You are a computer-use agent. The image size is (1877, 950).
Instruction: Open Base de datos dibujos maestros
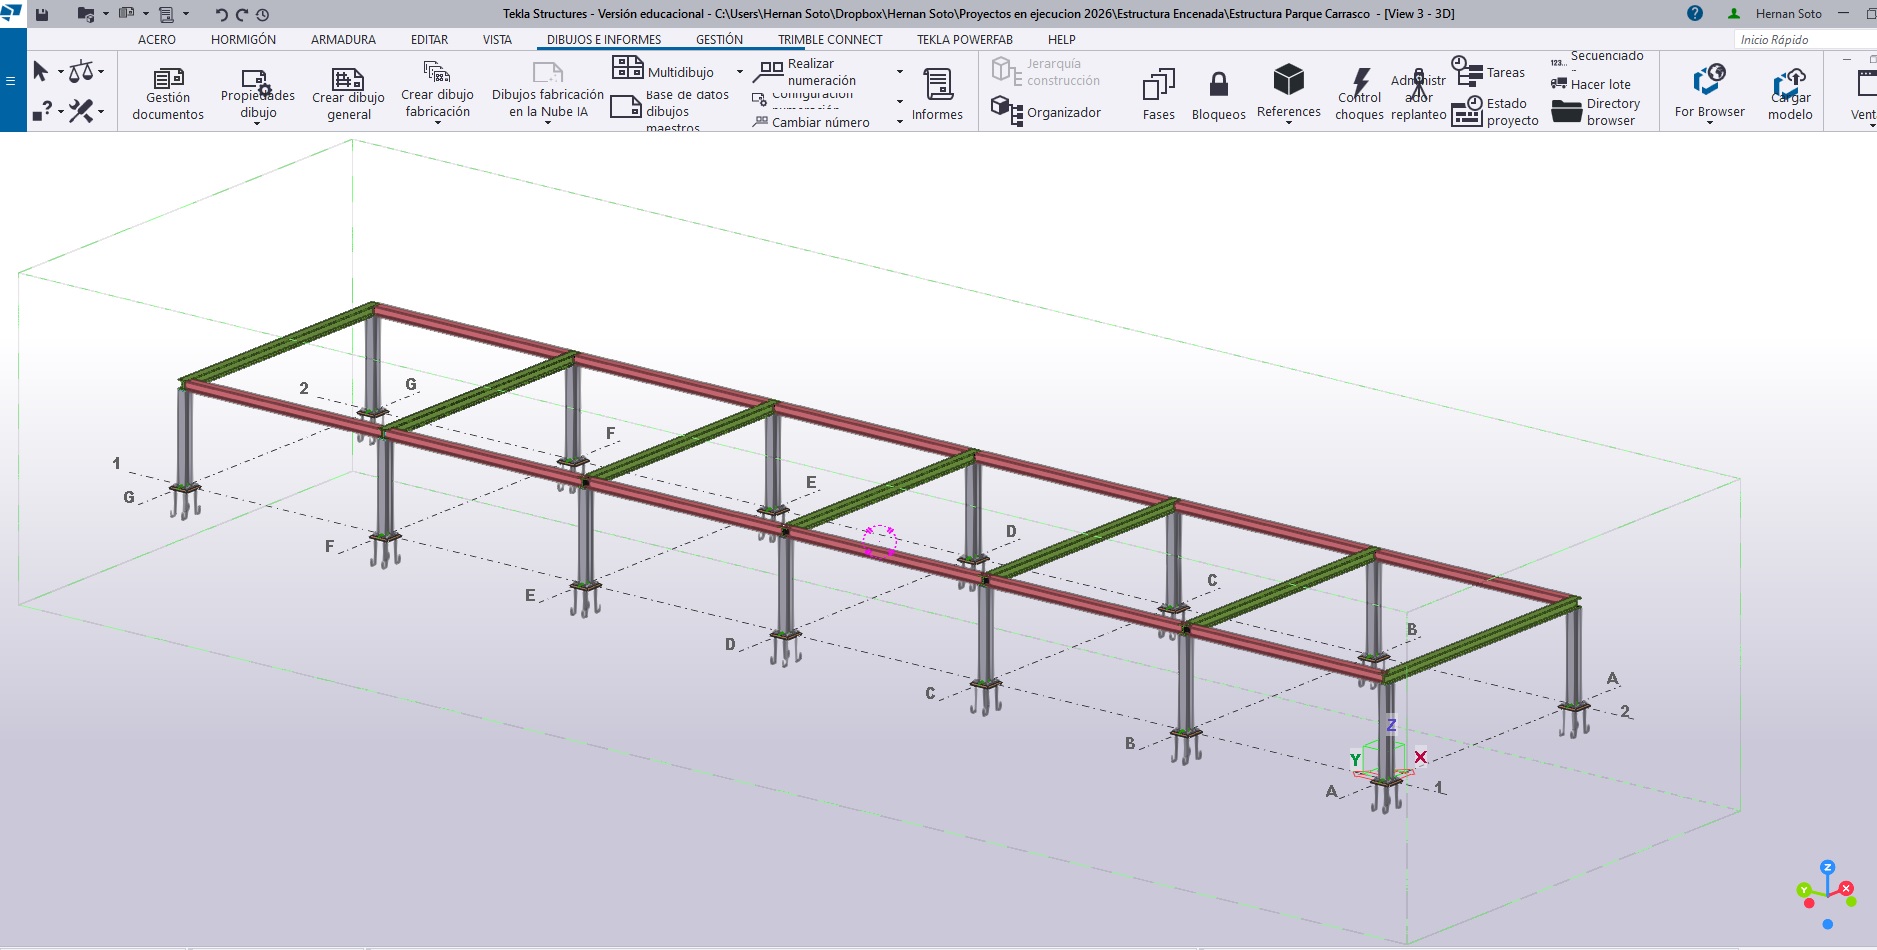[x=671, y=110]
